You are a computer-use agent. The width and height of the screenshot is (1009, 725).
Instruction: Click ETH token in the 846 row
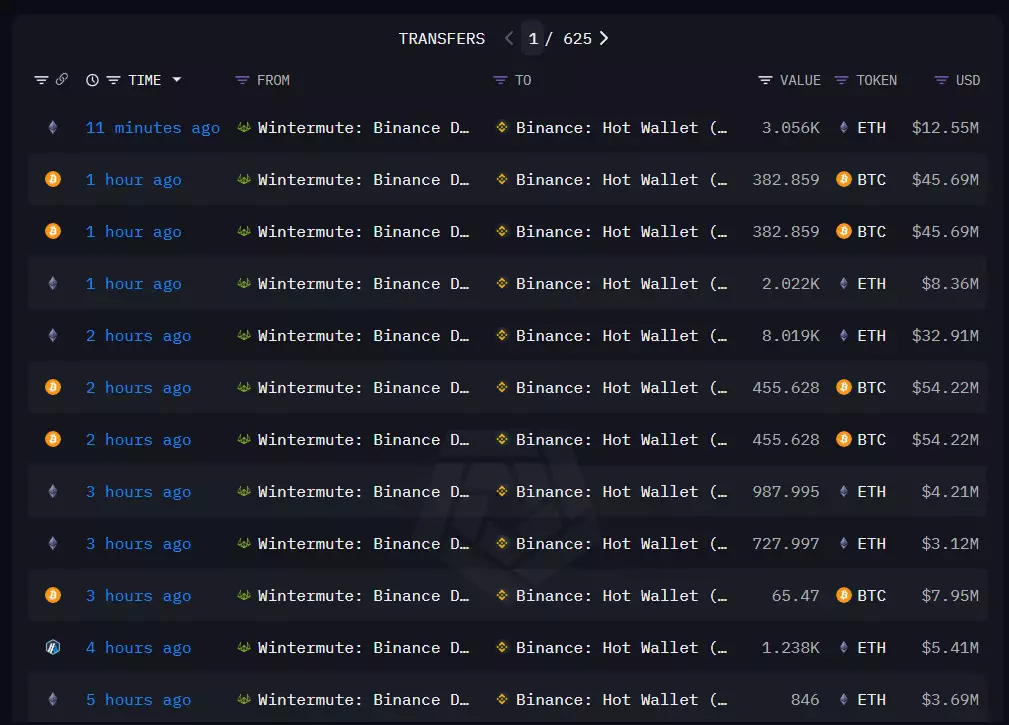tap(861, 700)
